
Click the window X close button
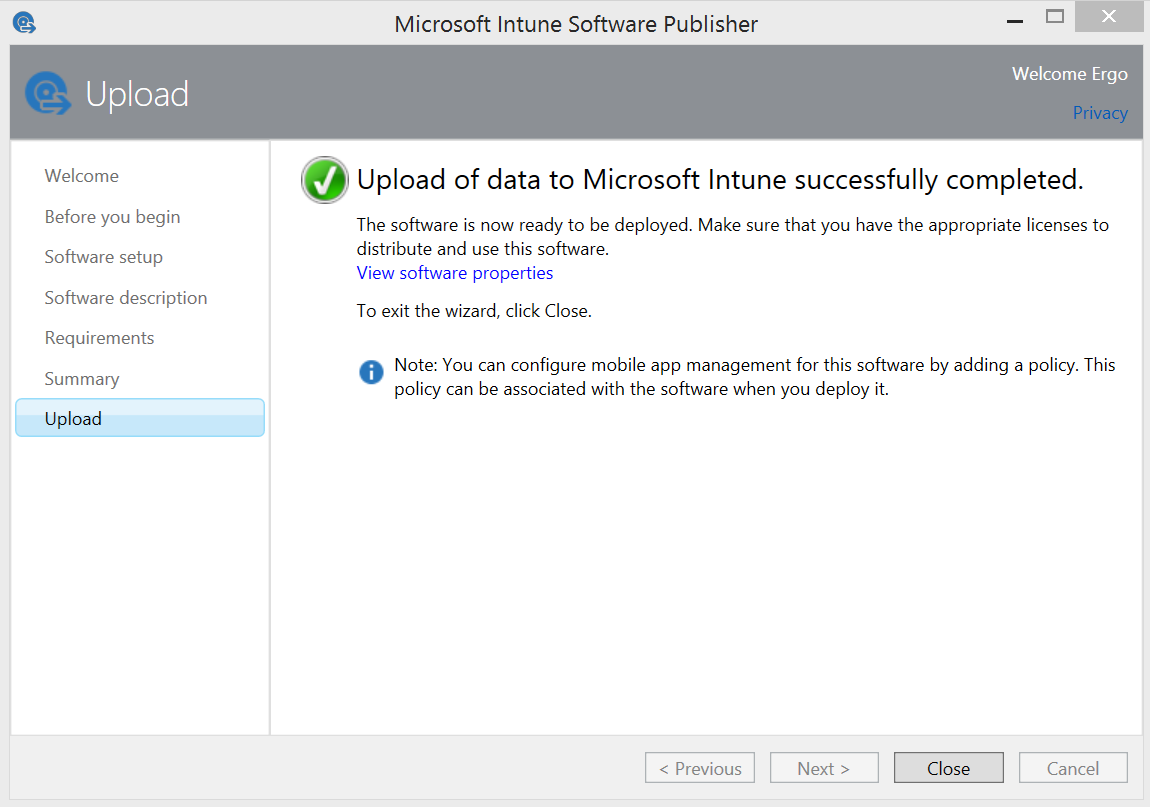[1109, 16]
